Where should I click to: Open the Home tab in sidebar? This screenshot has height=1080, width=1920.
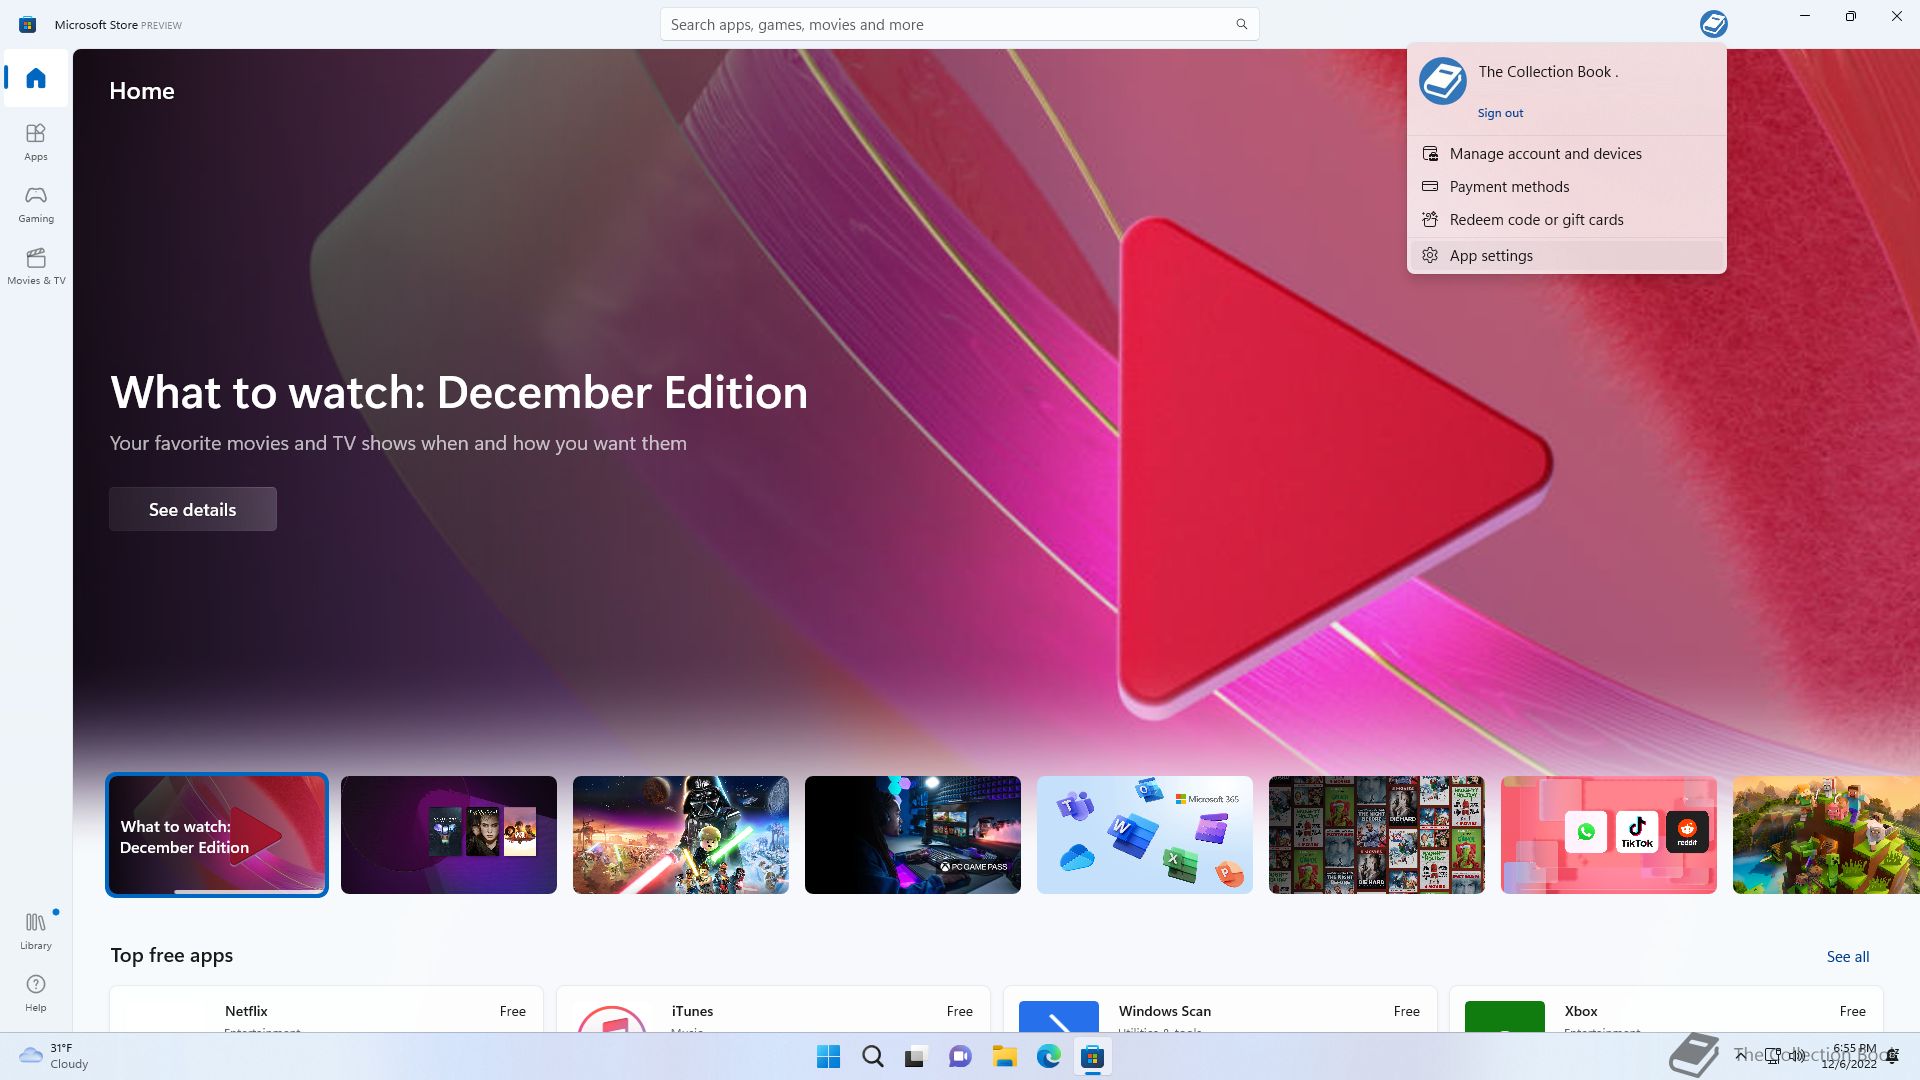pos(36,78)
